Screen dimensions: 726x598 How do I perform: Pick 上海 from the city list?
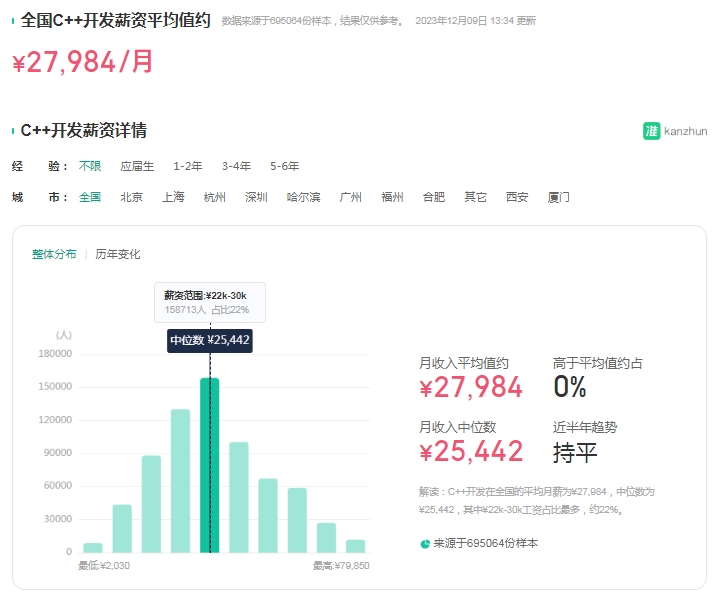click(173, 197)
